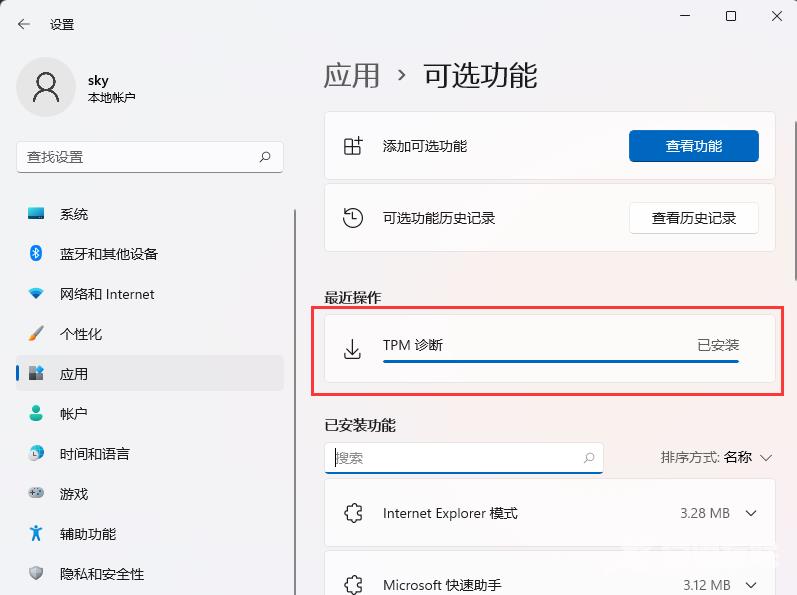
Task: Select the Wi-Fi icon for 网络和 Internet
Action: point(36,293)
